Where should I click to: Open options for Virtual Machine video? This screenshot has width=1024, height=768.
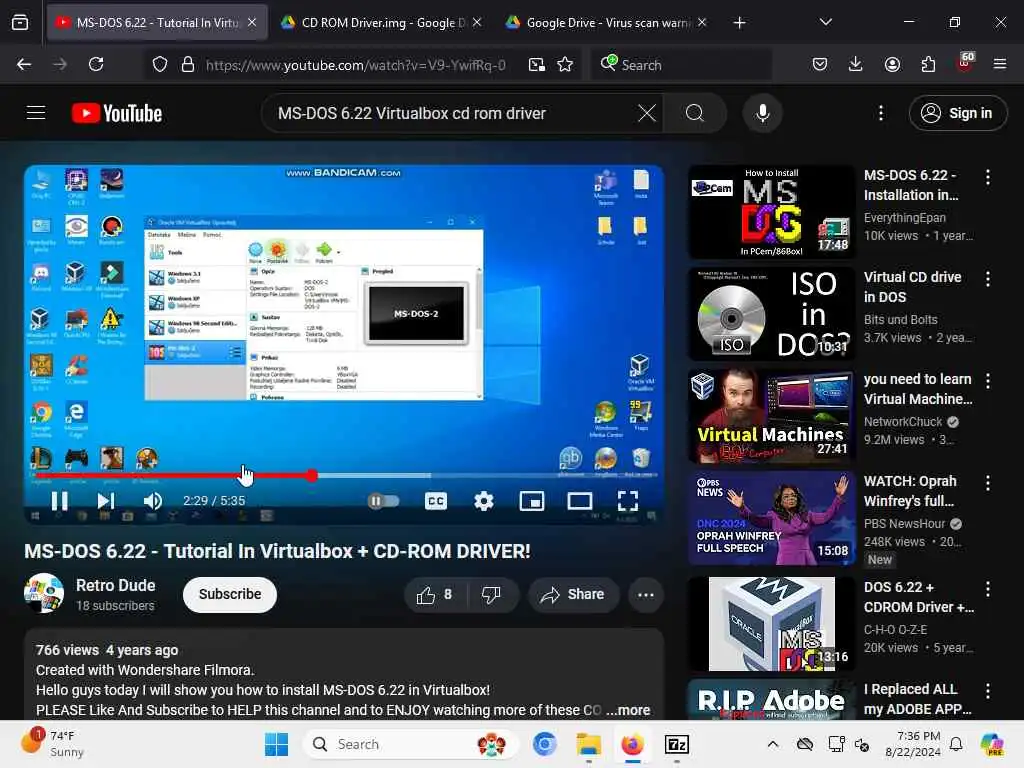click(987, 381)
